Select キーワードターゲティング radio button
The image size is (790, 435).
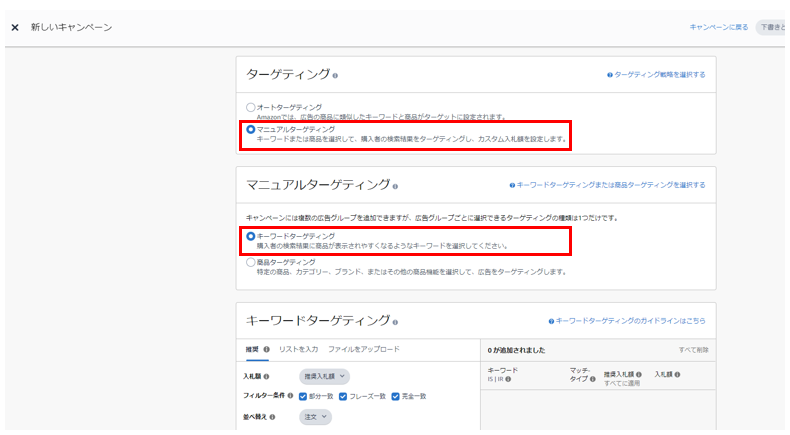250,236
